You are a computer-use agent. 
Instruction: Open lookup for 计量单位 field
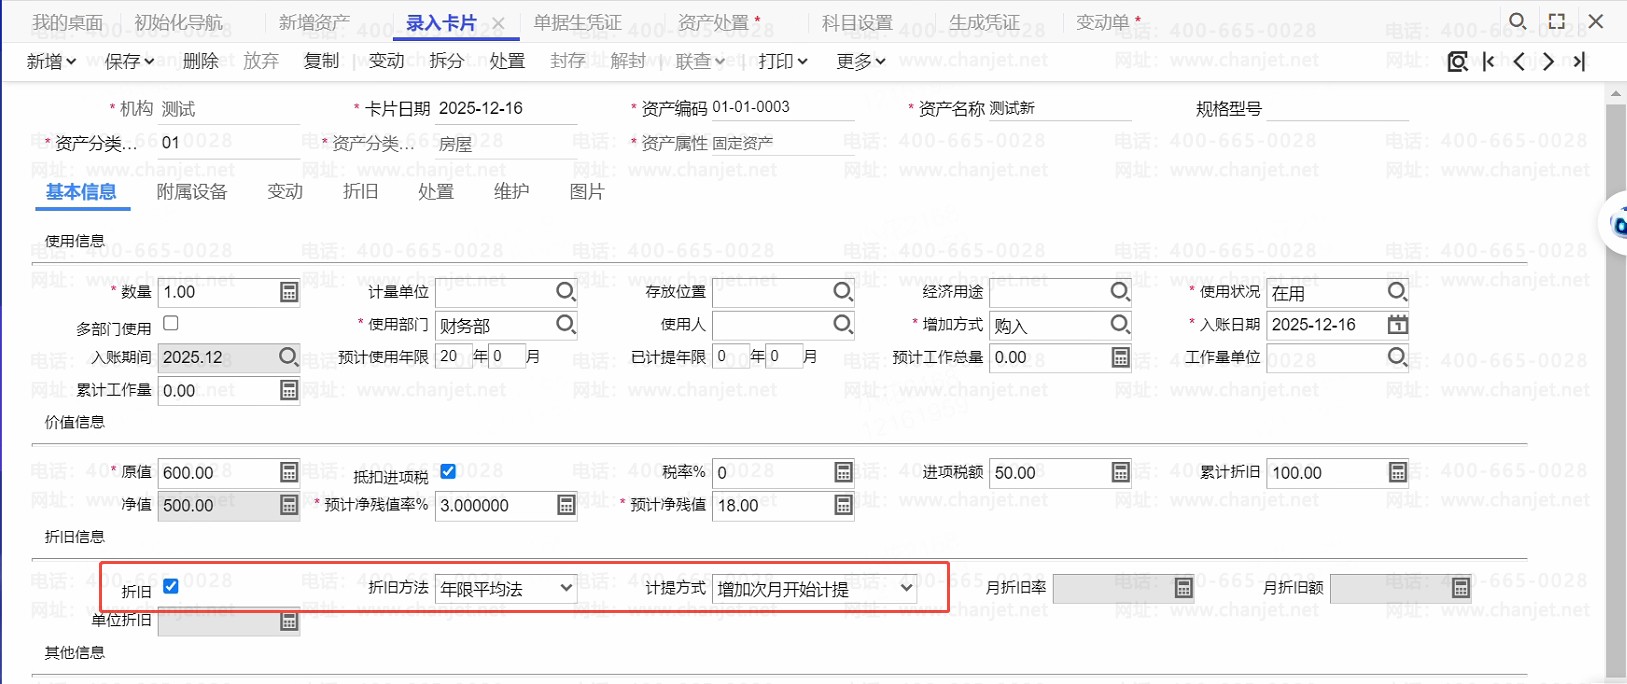[565, 292]
